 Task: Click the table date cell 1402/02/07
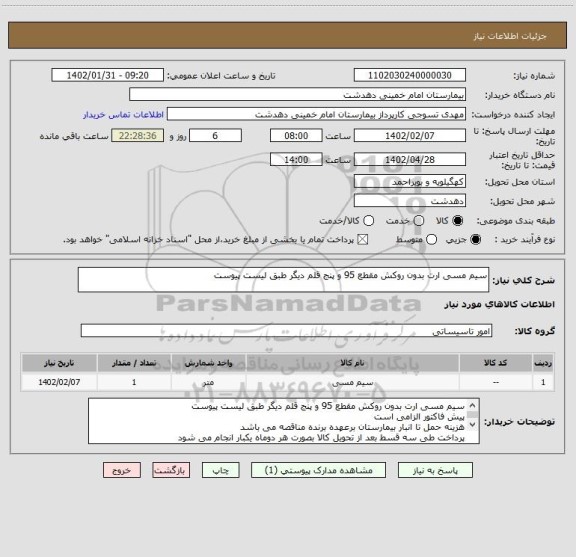(x=59, y=382)
